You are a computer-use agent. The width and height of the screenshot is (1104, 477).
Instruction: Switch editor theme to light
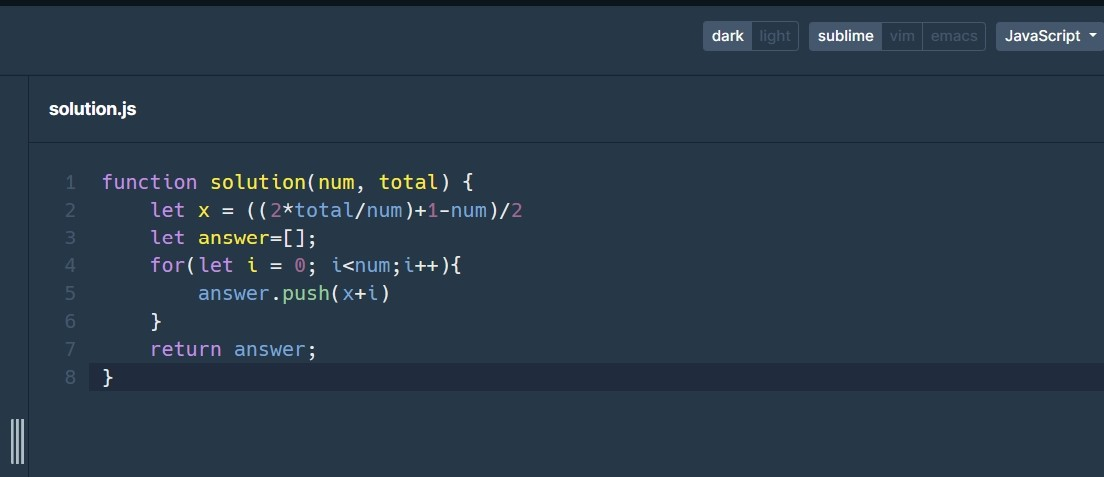coord(775,36)
